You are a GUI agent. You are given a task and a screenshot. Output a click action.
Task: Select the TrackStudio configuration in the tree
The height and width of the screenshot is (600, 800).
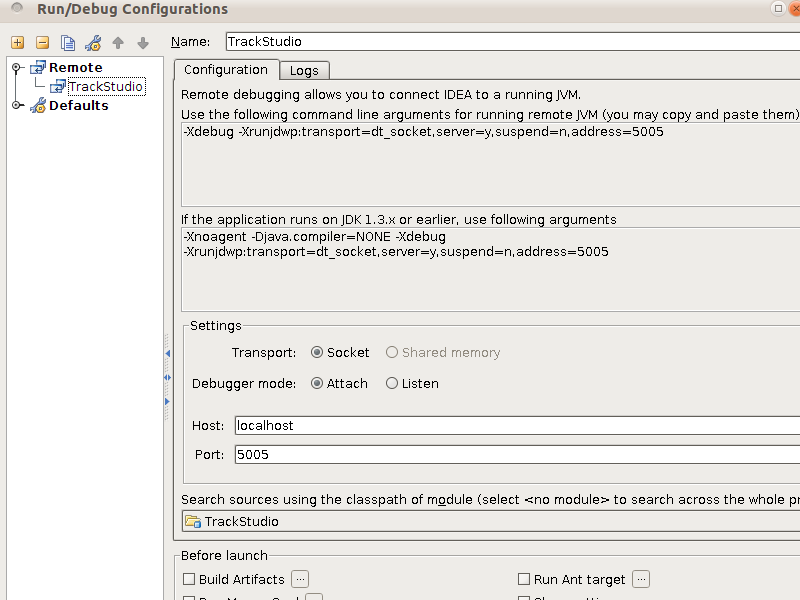click(106, 86)
